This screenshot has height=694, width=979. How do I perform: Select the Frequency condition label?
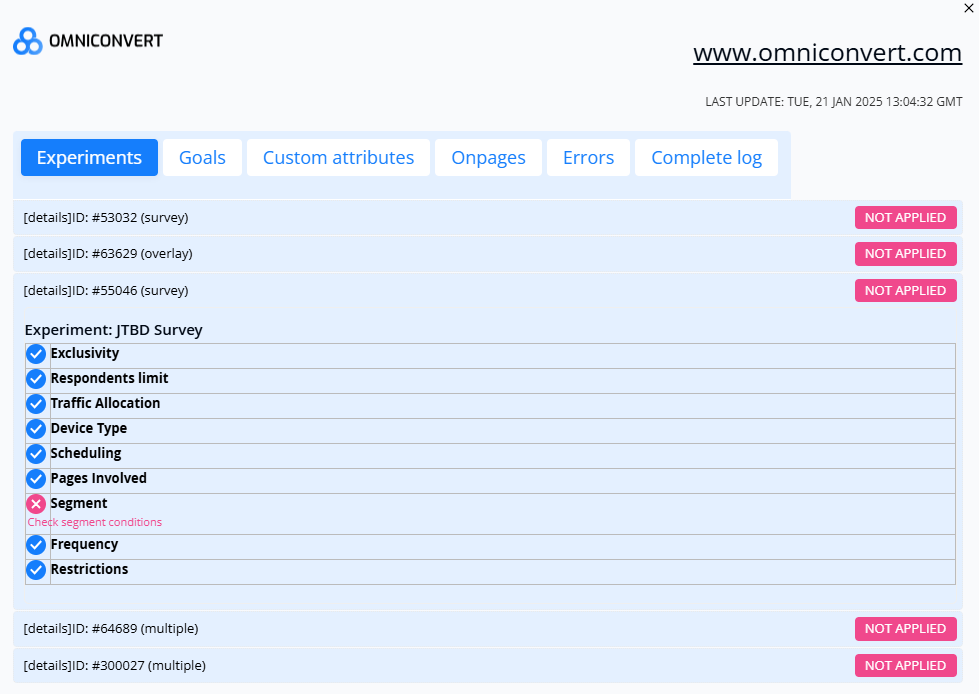(x=84, y=544)
